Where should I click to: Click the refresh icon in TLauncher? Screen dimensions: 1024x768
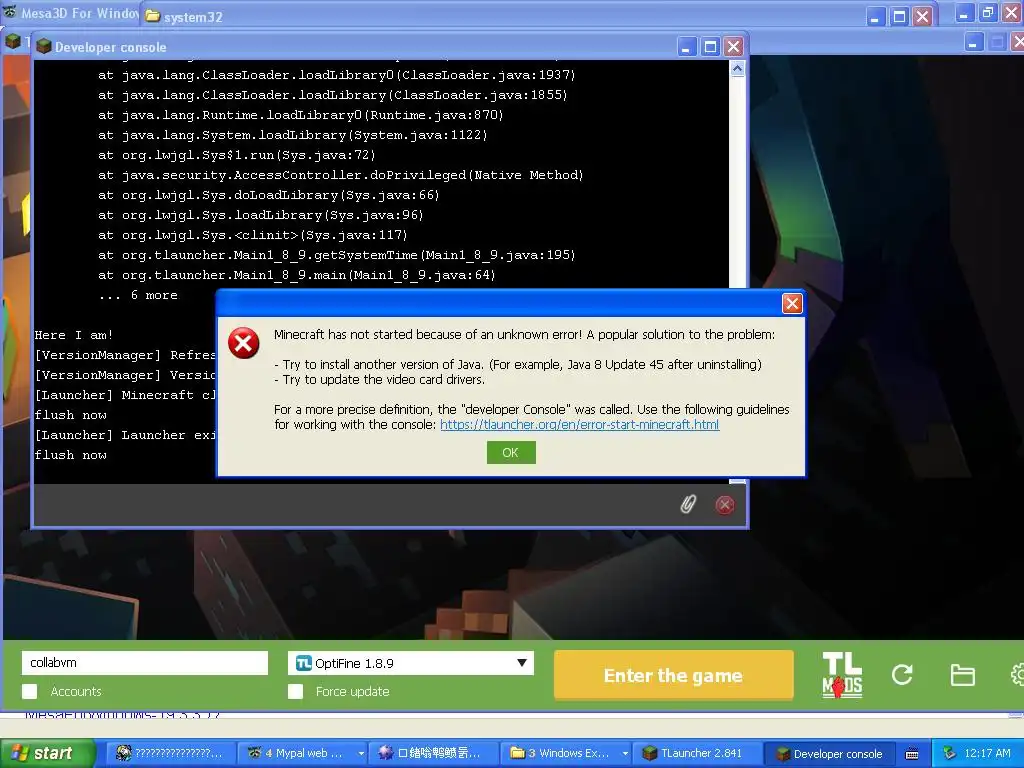902,675
